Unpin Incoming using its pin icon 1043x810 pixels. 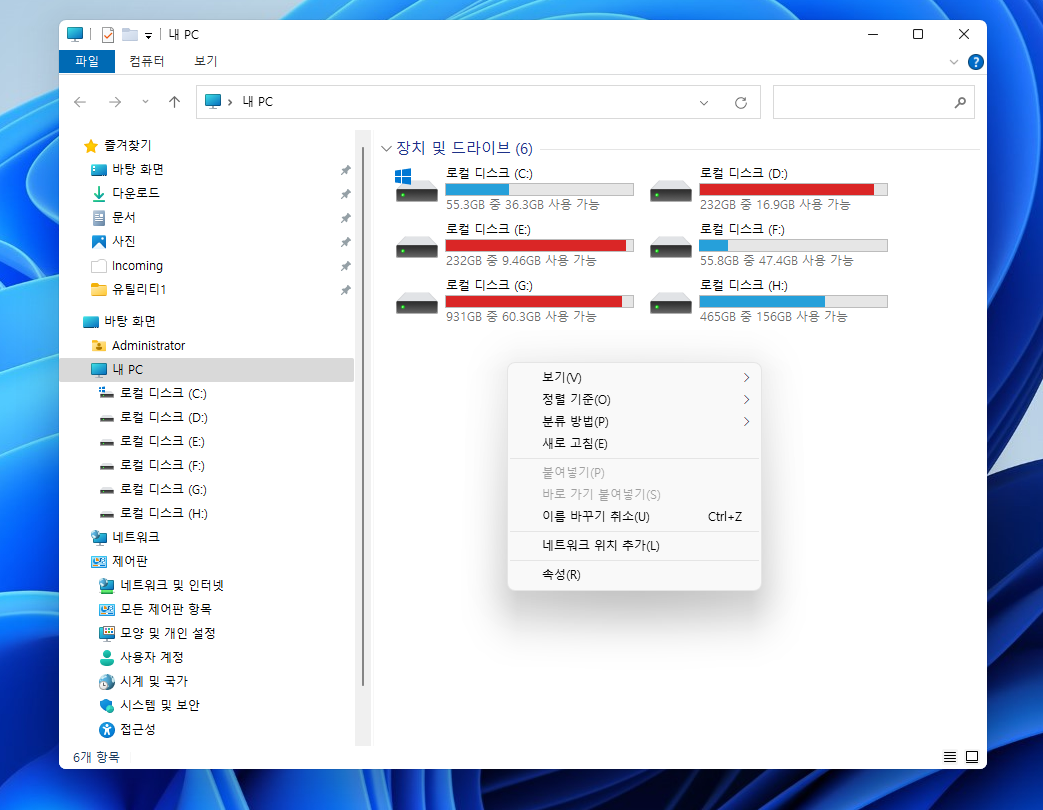[x=345, y=266]
